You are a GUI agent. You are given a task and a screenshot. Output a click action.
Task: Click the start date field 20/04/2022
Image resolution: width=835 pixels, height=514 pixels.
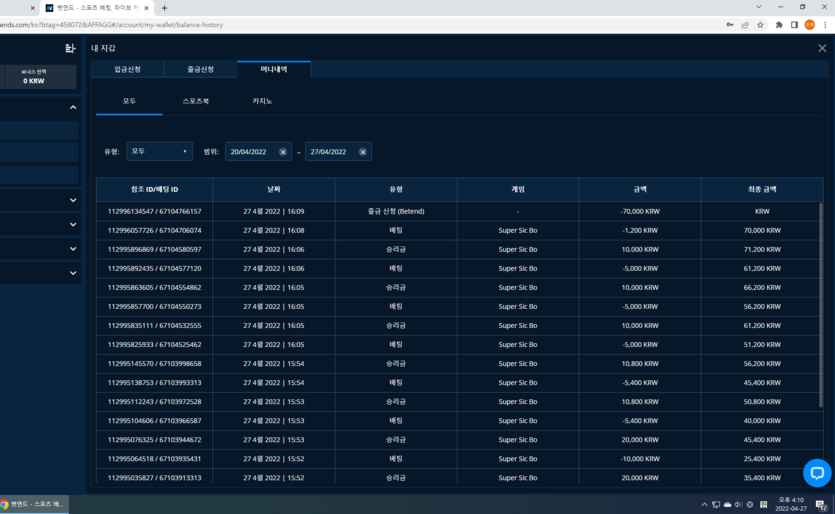point(258,152)
